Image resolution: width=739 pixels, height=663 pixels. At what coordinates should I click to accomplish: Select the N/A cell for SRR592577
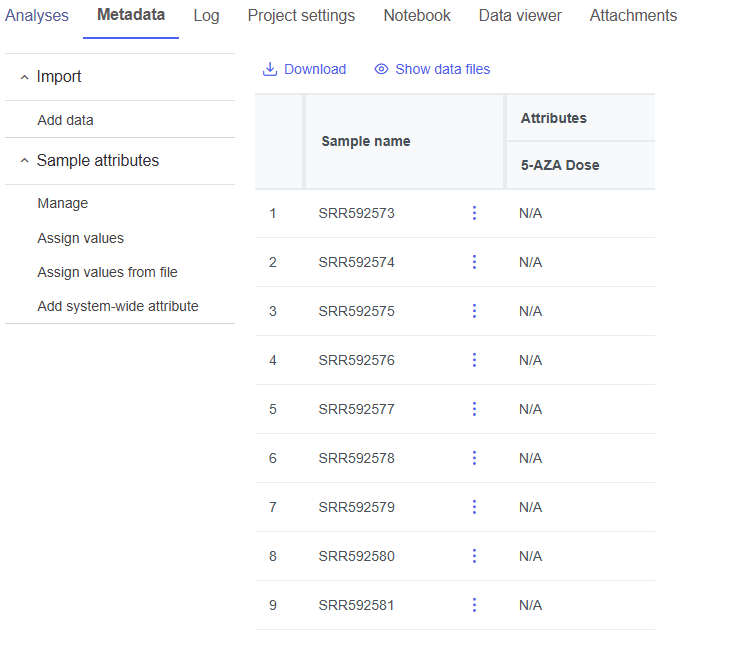530,409
